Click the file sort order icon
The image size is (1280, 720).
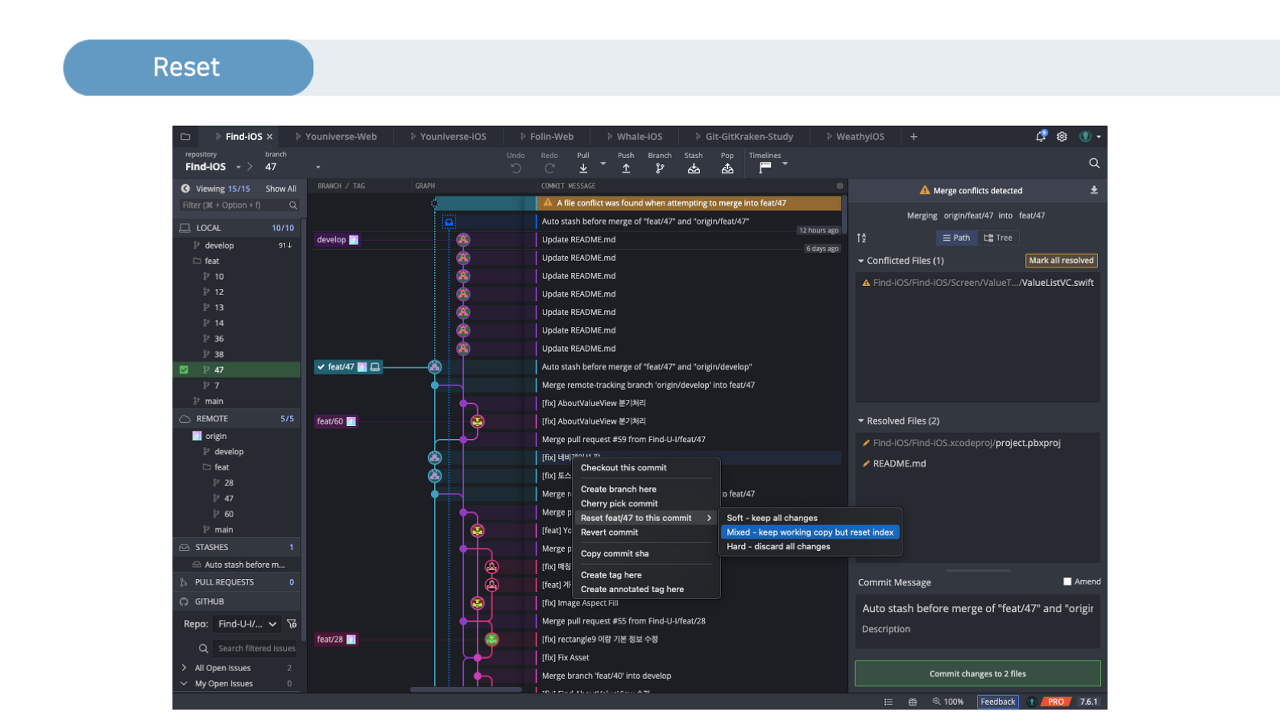[x=862, y=238]
